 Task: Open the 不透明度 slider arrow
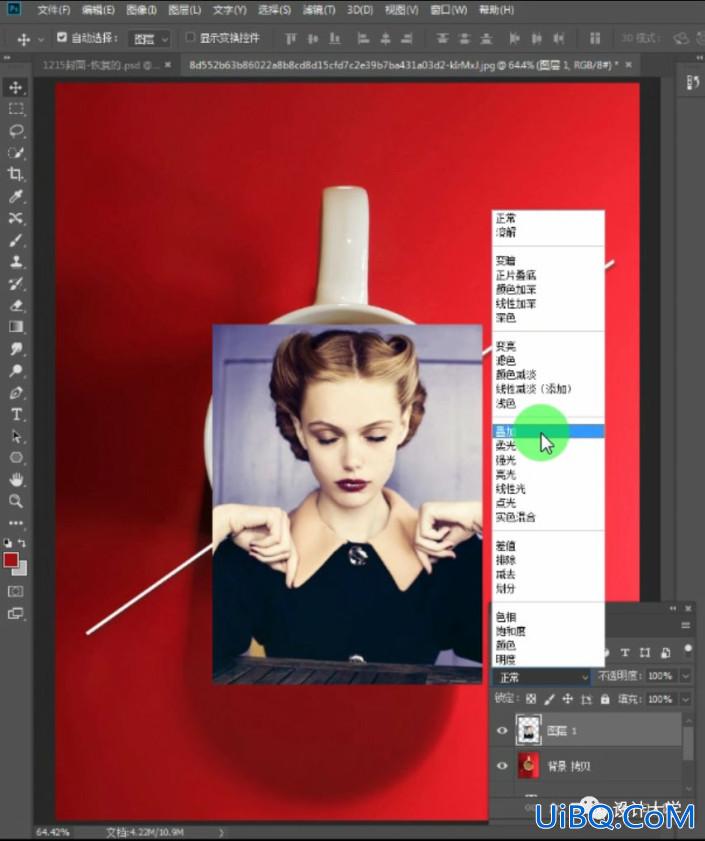click(x=686, y=676)
